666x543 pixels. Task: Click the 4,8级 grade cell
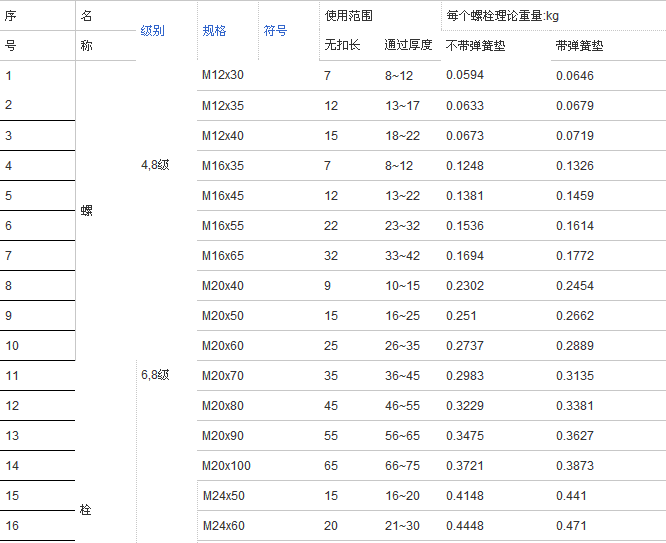tap(155, 166)
